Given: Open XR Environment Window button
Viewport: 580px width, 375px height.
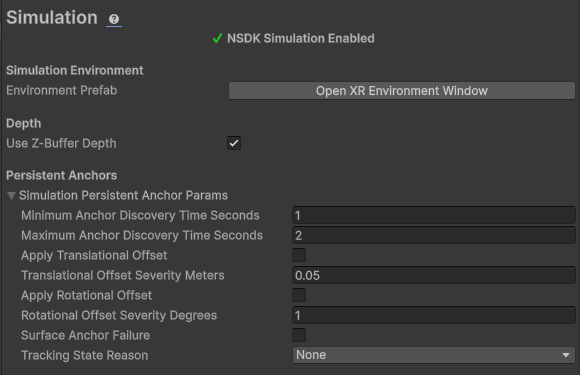Looking at the screenshot, I should pos(402,91).
